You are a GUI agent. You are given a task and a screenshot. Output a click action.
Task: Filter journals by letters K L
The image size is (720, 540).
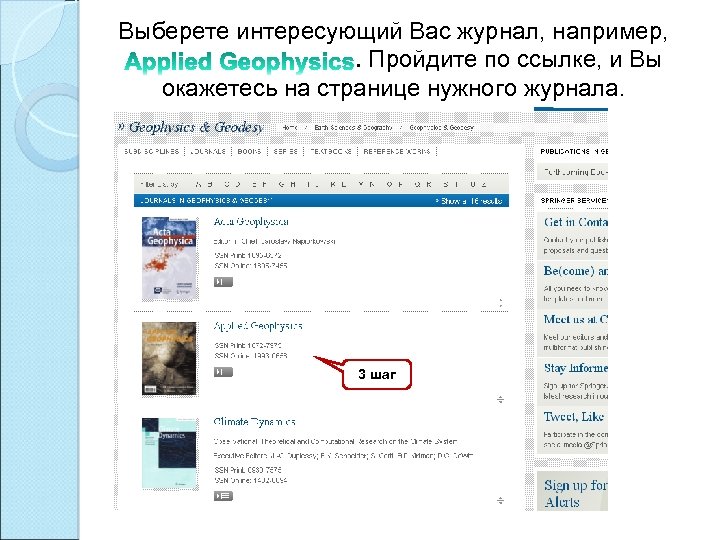(x=339, y=184)
